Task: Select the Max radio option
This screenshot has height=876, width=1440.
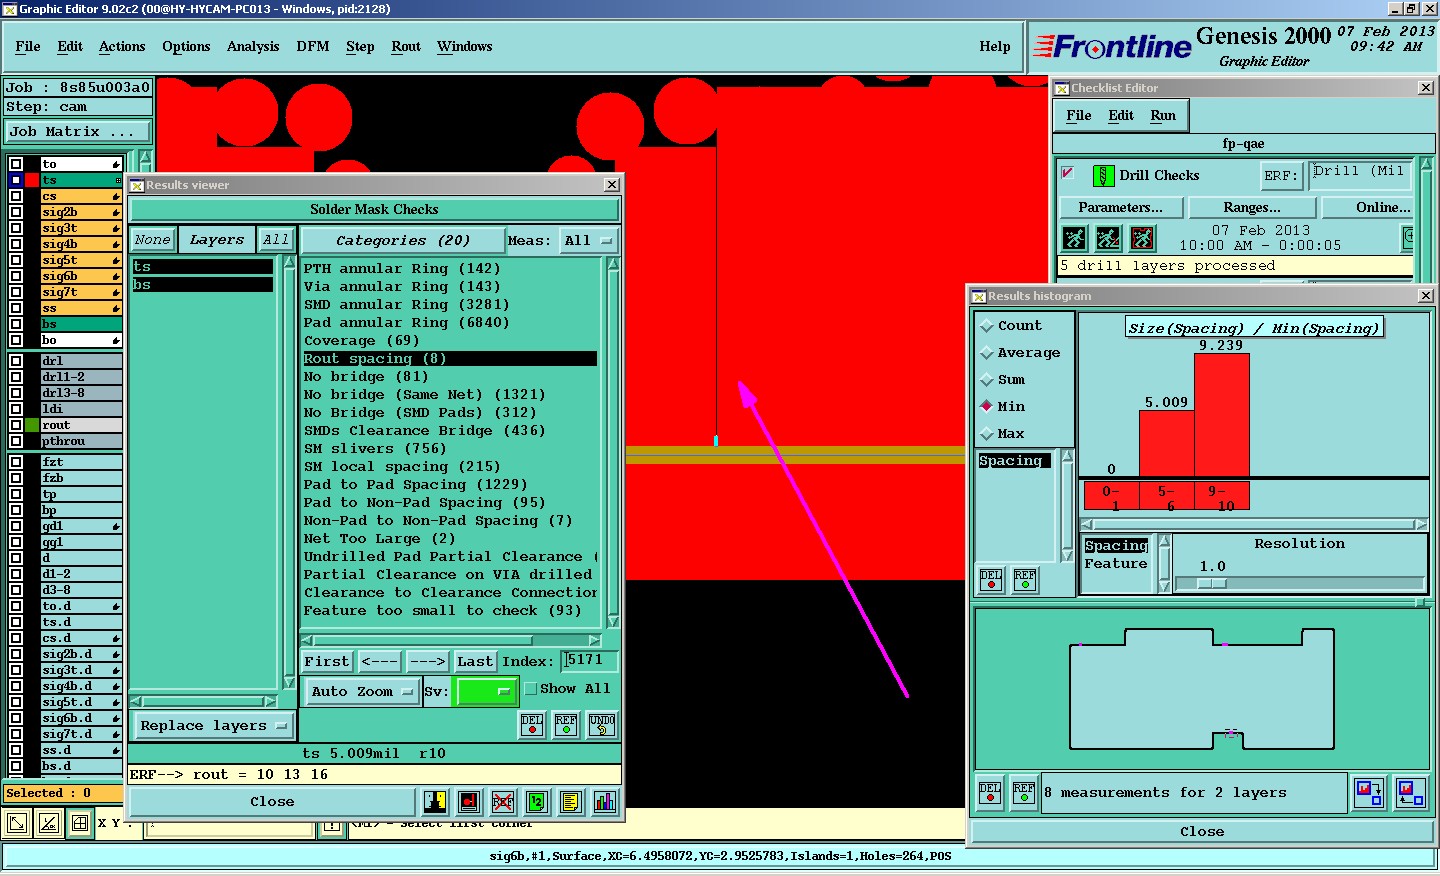Action: click(x=987, y=434)
